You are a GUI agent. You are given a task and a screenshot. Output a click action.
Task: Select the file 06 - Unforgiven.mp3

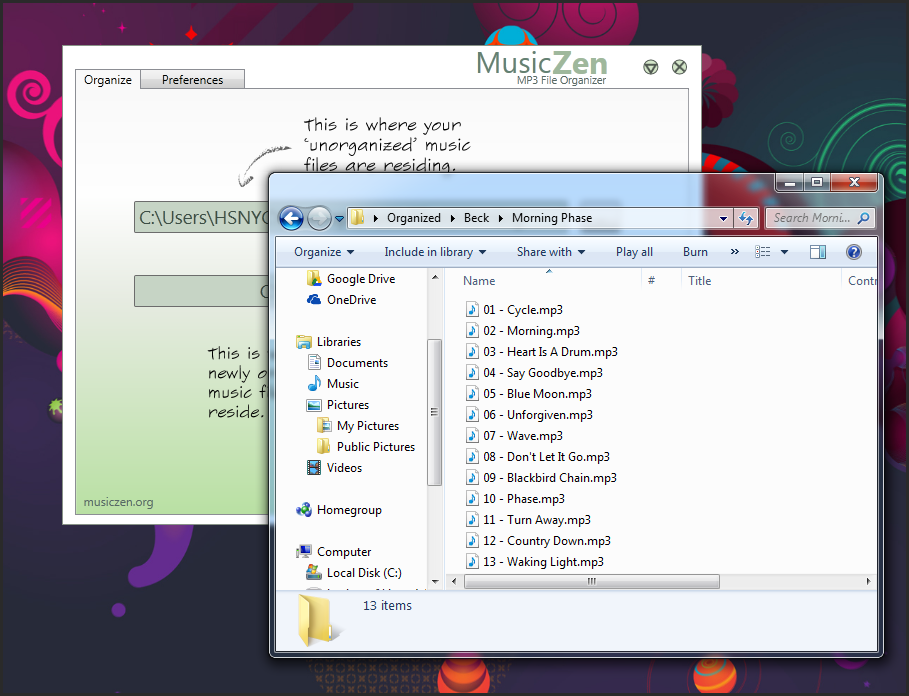coord(529,415)
